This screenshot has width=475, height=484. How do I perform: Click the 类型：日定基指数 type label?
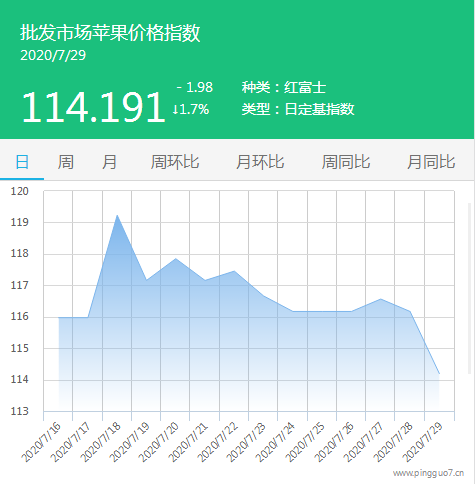click(x=298, y=109)
